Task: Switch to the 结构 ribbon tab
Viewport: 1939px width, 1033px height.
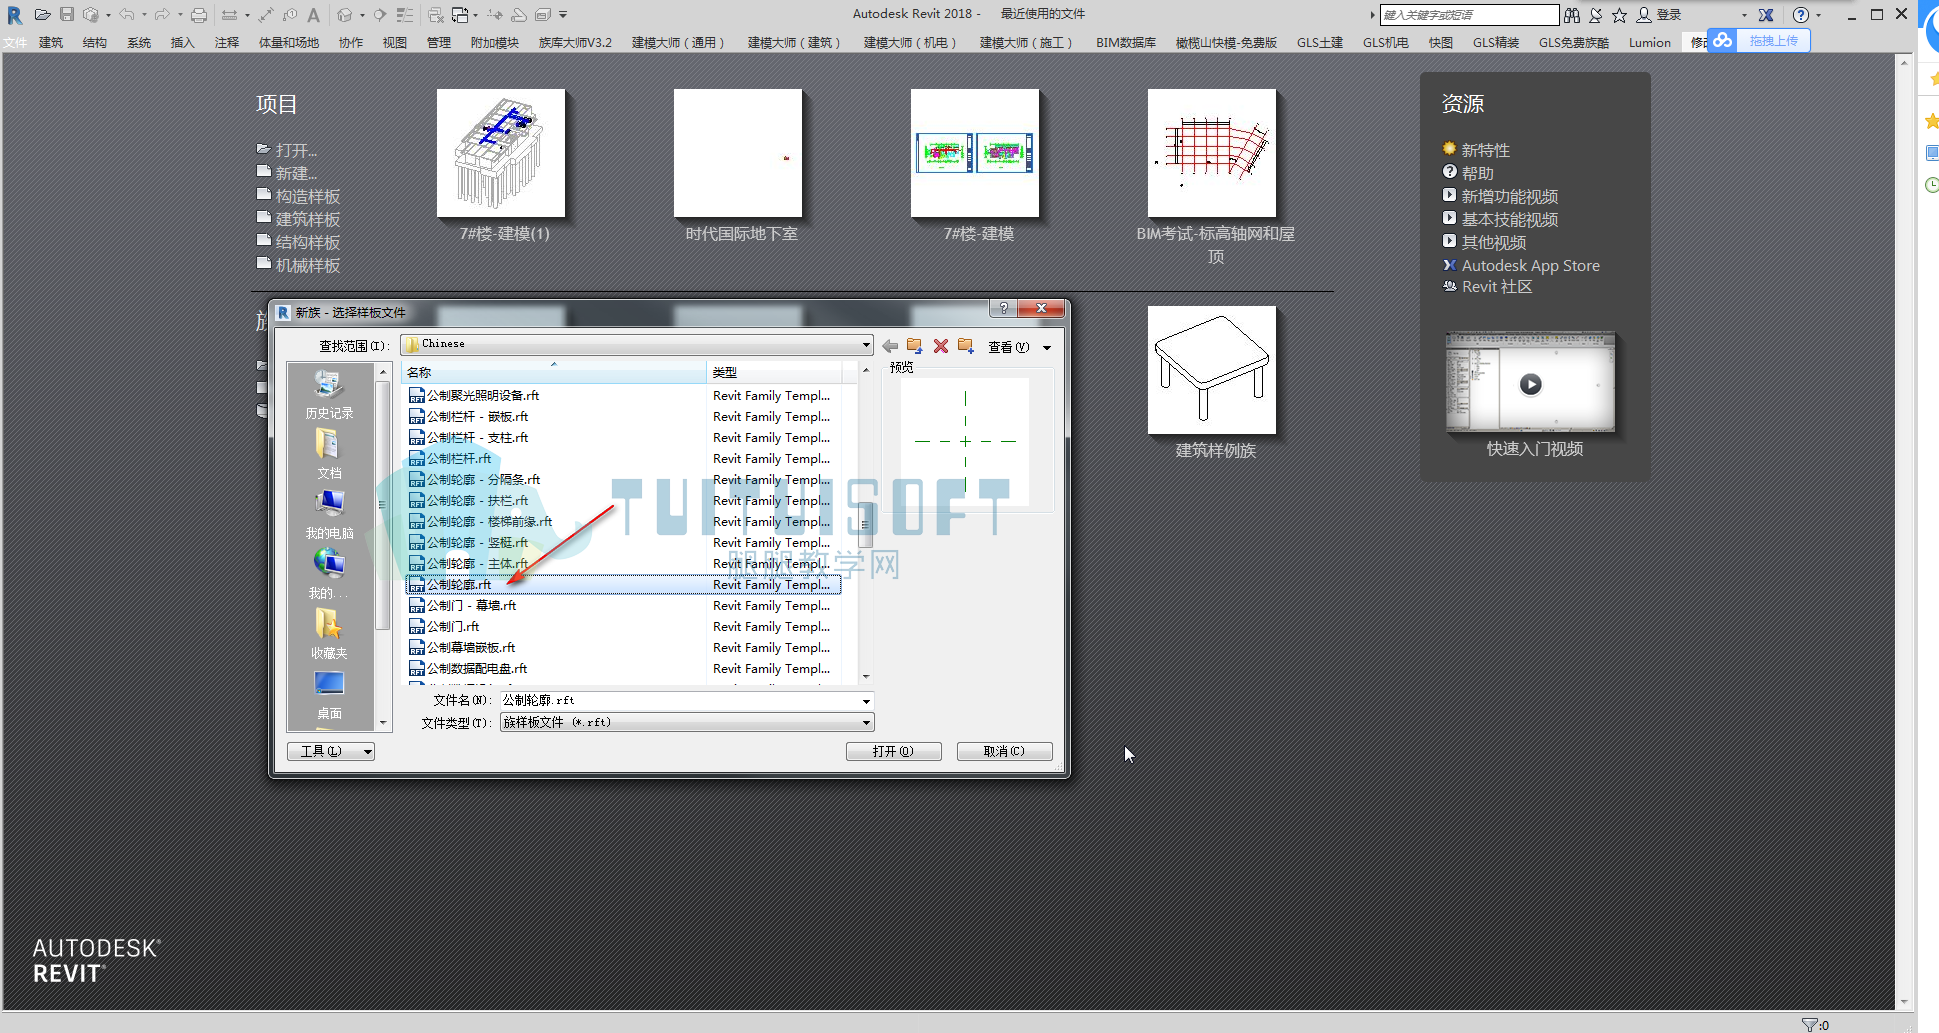Action: (95, 42)
